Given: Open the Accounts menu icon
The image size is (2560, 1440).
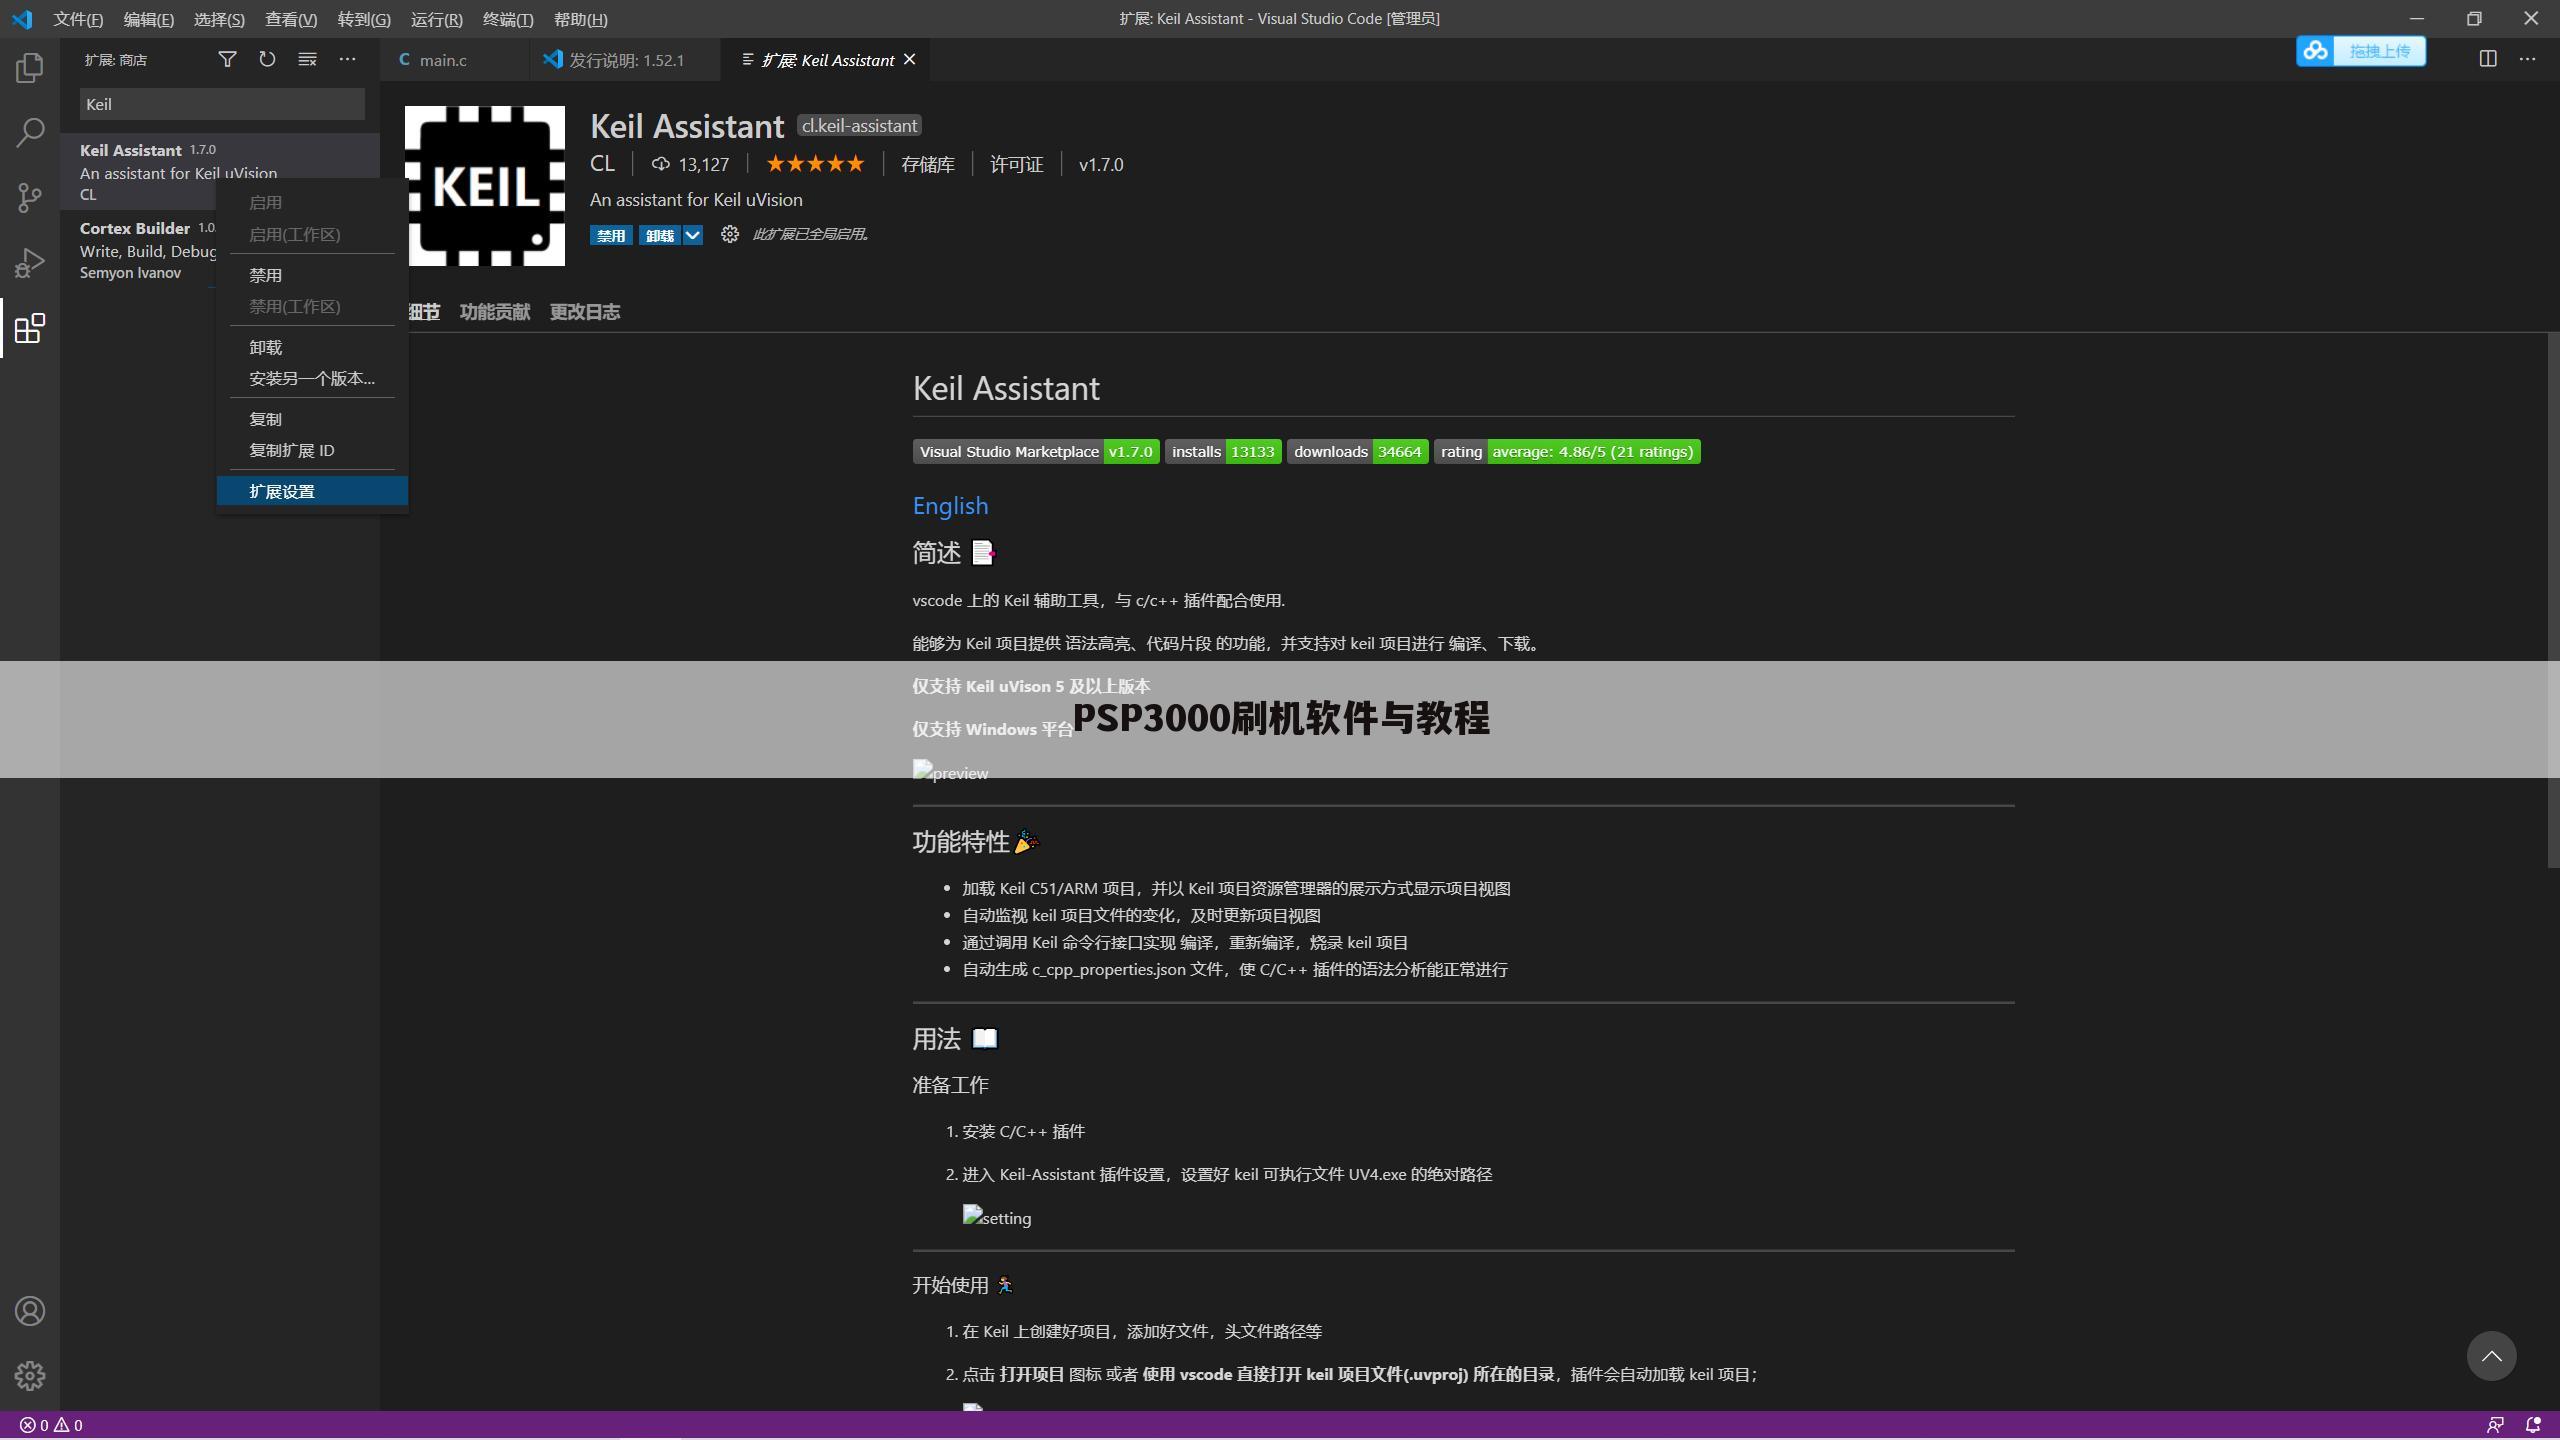Looking at the screenshot, I should click(30, 1311).
